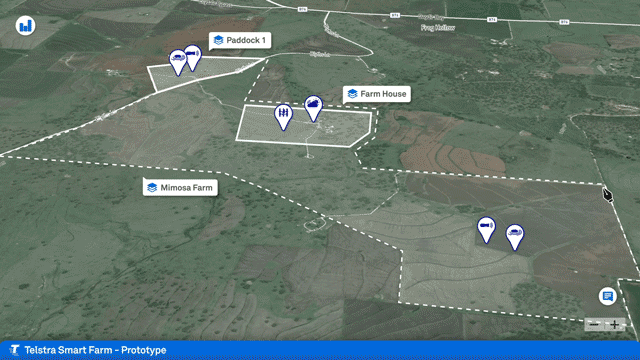This screenshot has width=640, height=360.
Task: Click the 'Telstra Smart Farm - Prototype' title
Action: point(96,350)
